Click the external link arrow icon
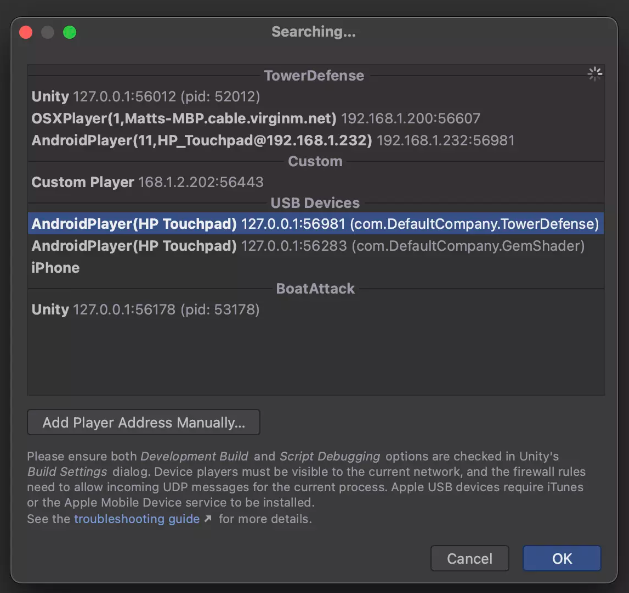 (x=207, y=519)
